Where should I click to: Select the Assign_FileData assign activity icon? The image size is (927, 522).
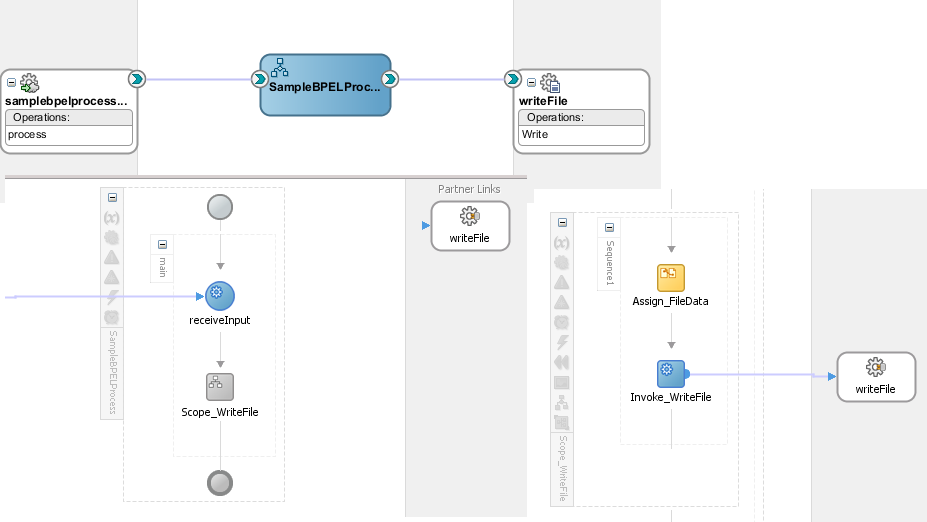[x=671, y=278]
